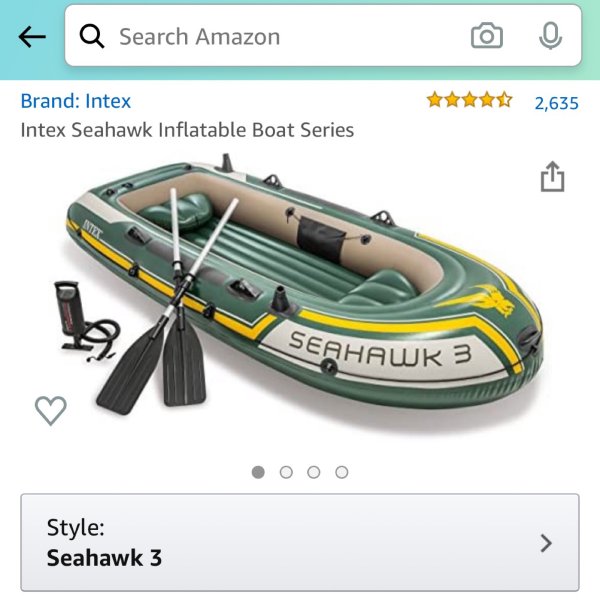This screenshot has height=600, width=600.
Task: Tap the Intex Seahawk Inflatable Boat Series title
Action: (x=187, y=130)
